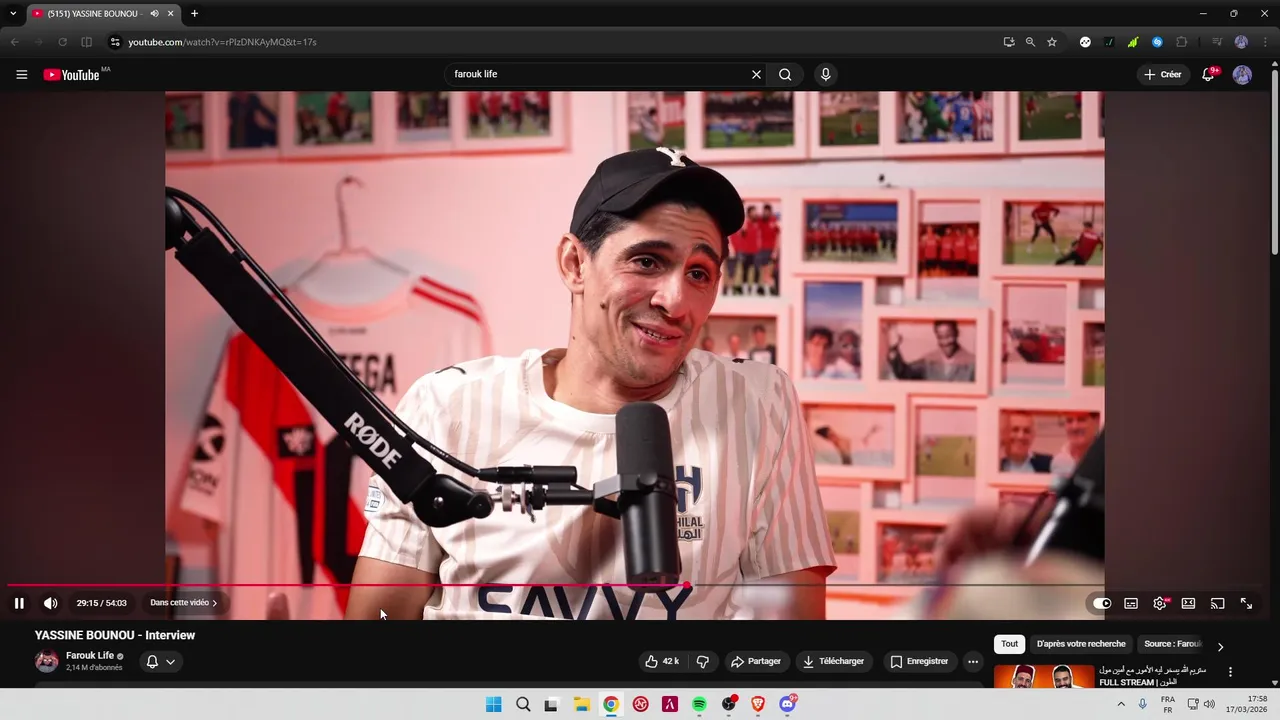
Task: Open media controls music-note button
Action: point(1217,42)
